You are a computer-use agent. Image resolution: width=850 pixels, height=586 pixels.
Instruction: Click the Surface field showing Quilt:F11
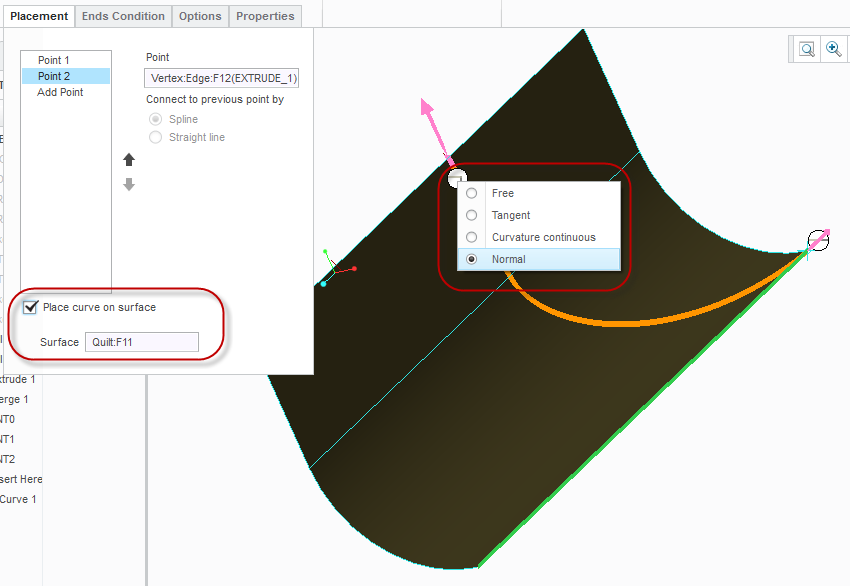[x=140, y=341]
